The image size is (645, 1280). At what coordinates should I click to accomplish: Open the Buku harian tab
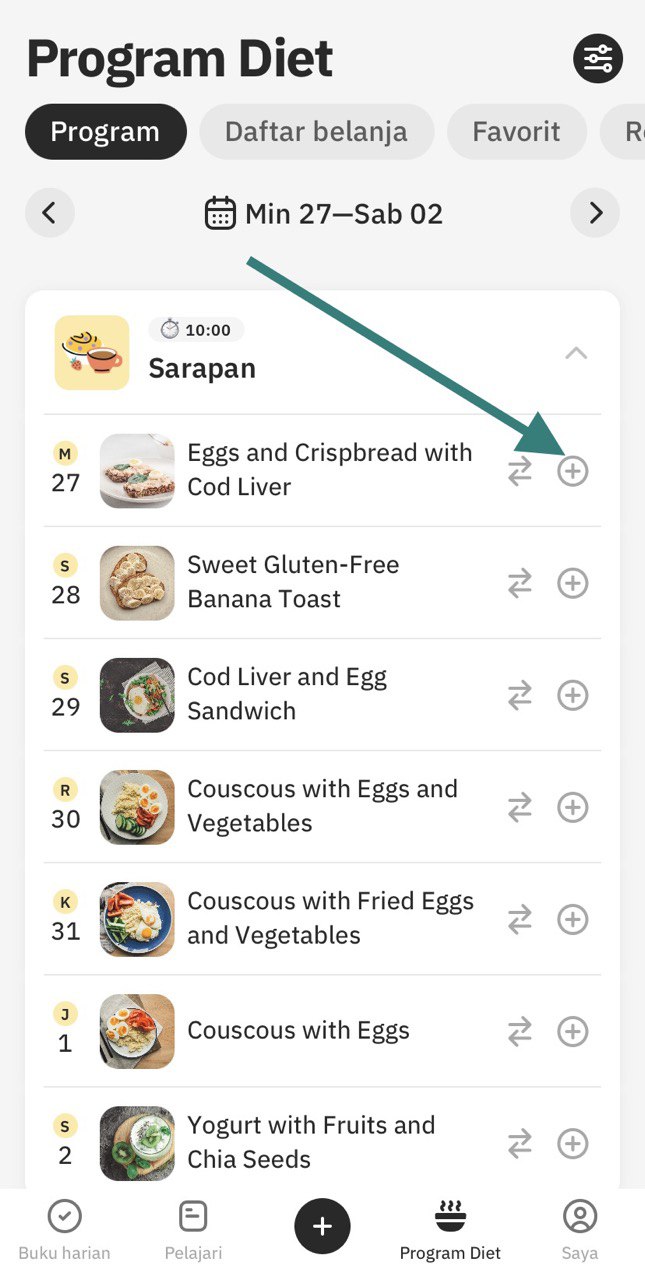[x=64, y=1230]
